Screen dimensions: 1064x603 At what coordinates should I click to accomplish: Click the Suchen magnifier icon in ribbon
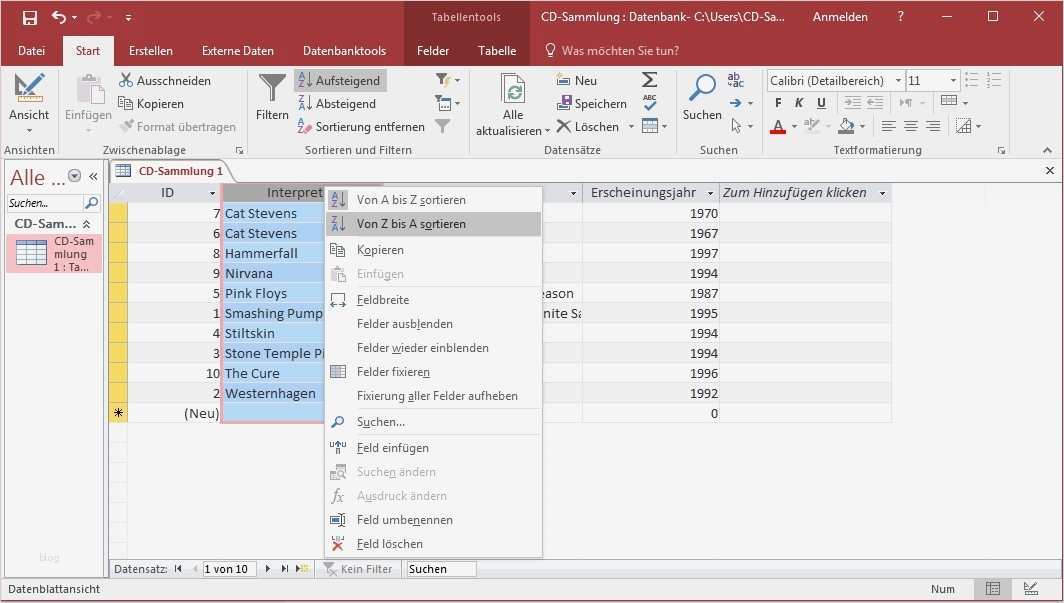[x=702, y=89]
